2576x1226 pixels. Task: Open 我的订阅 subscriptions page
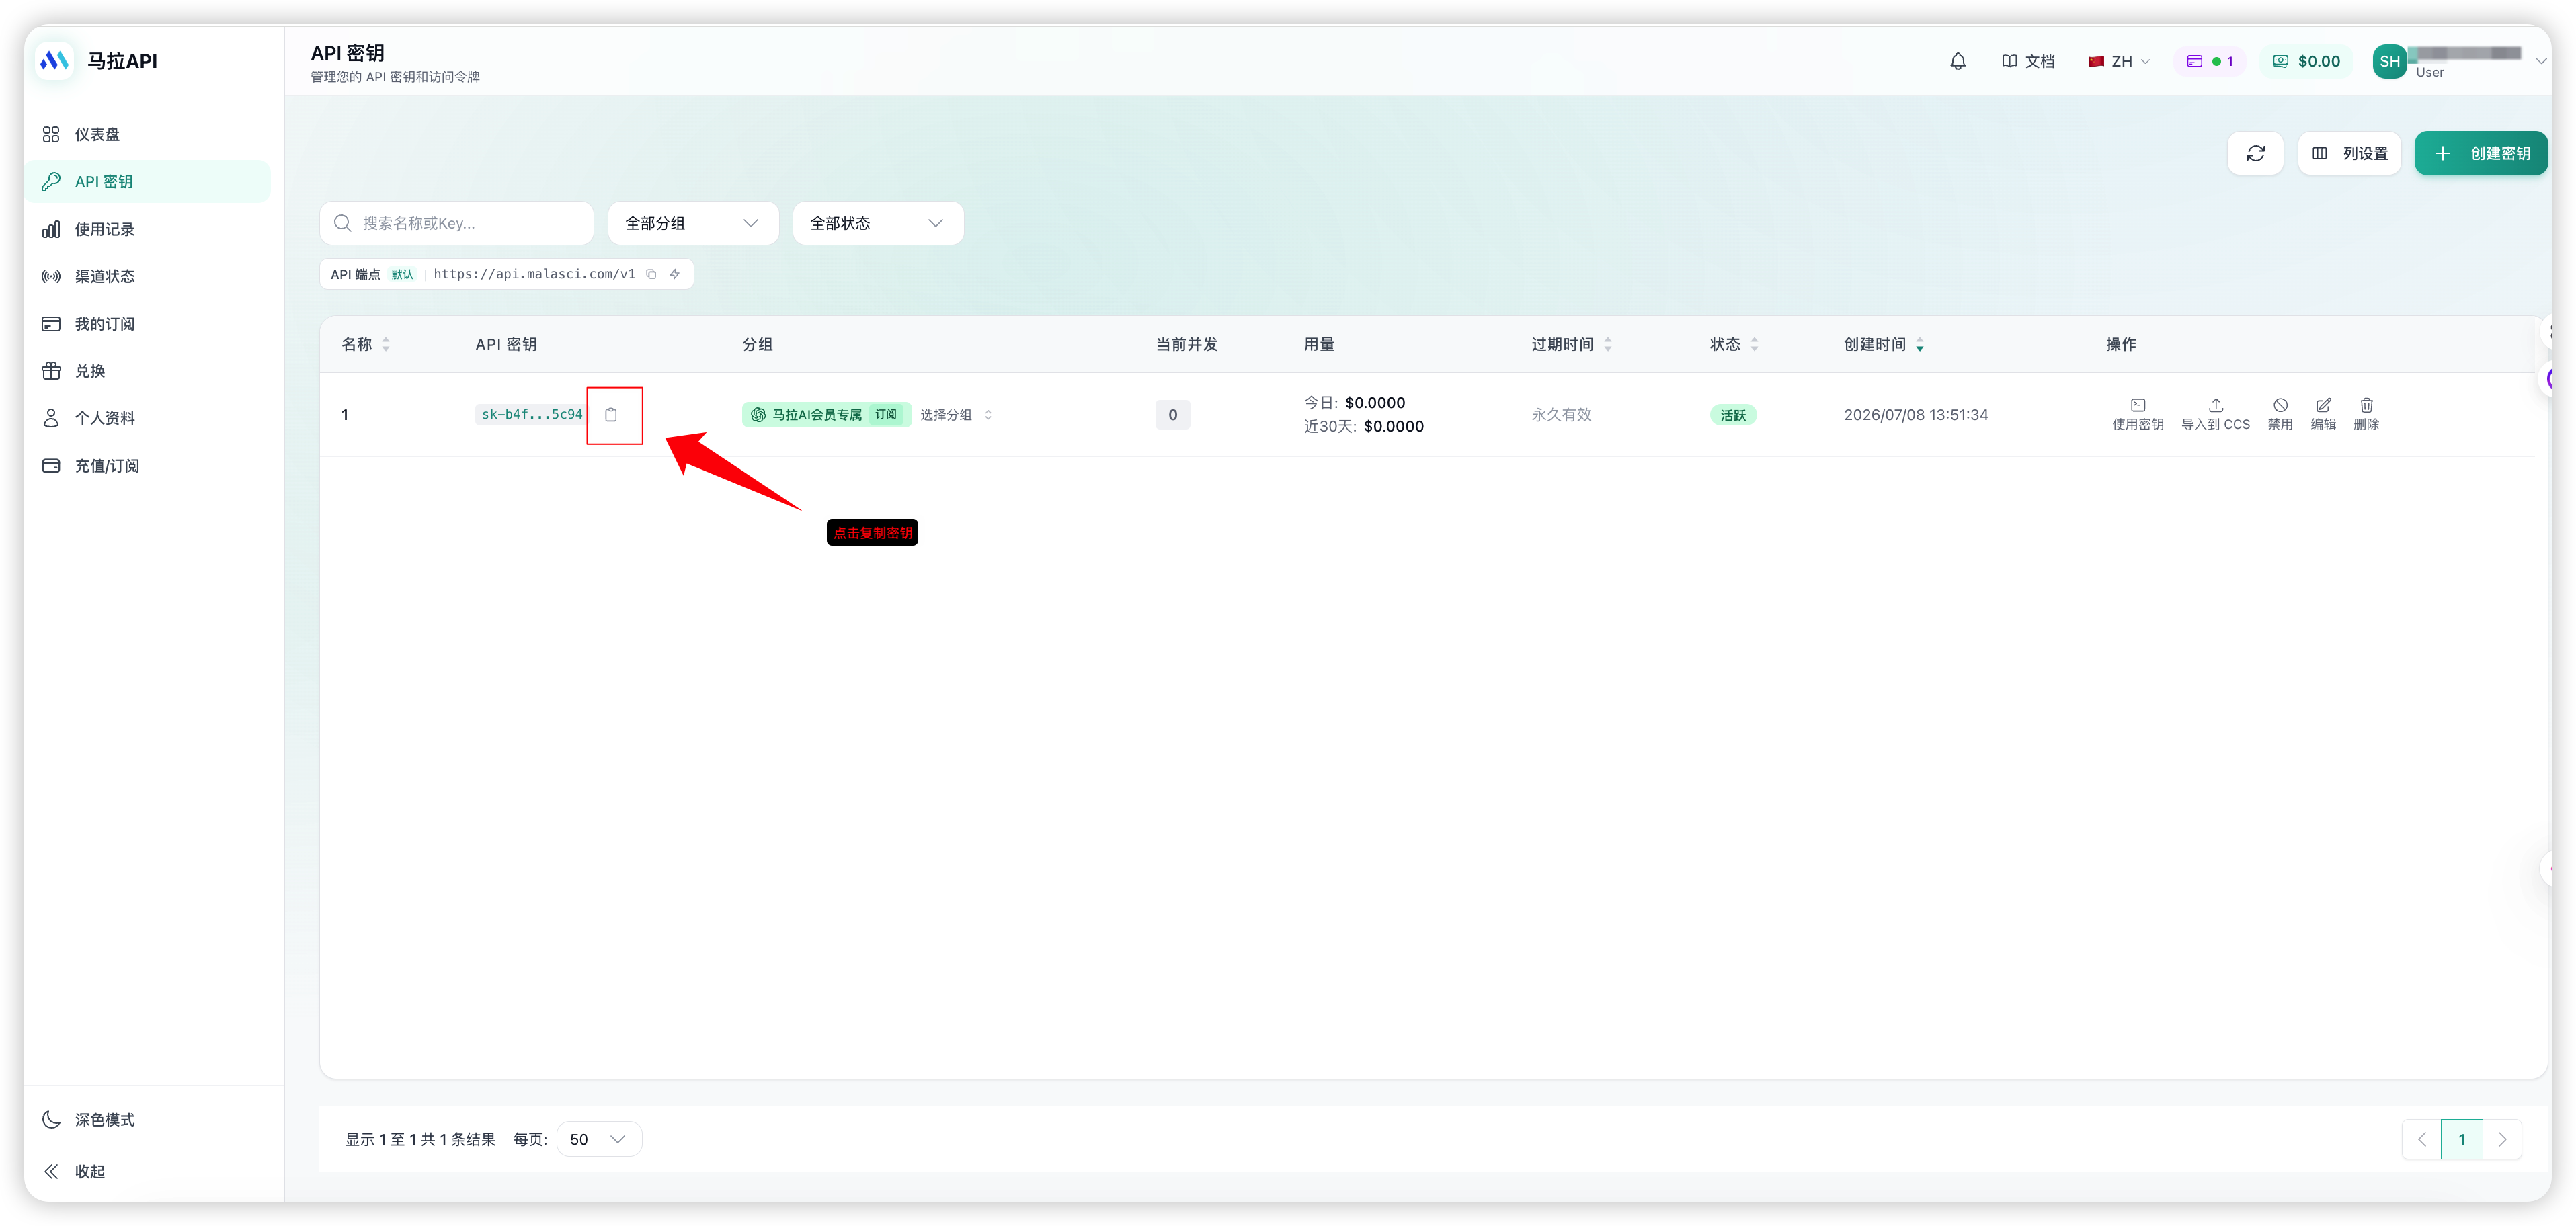148,324
